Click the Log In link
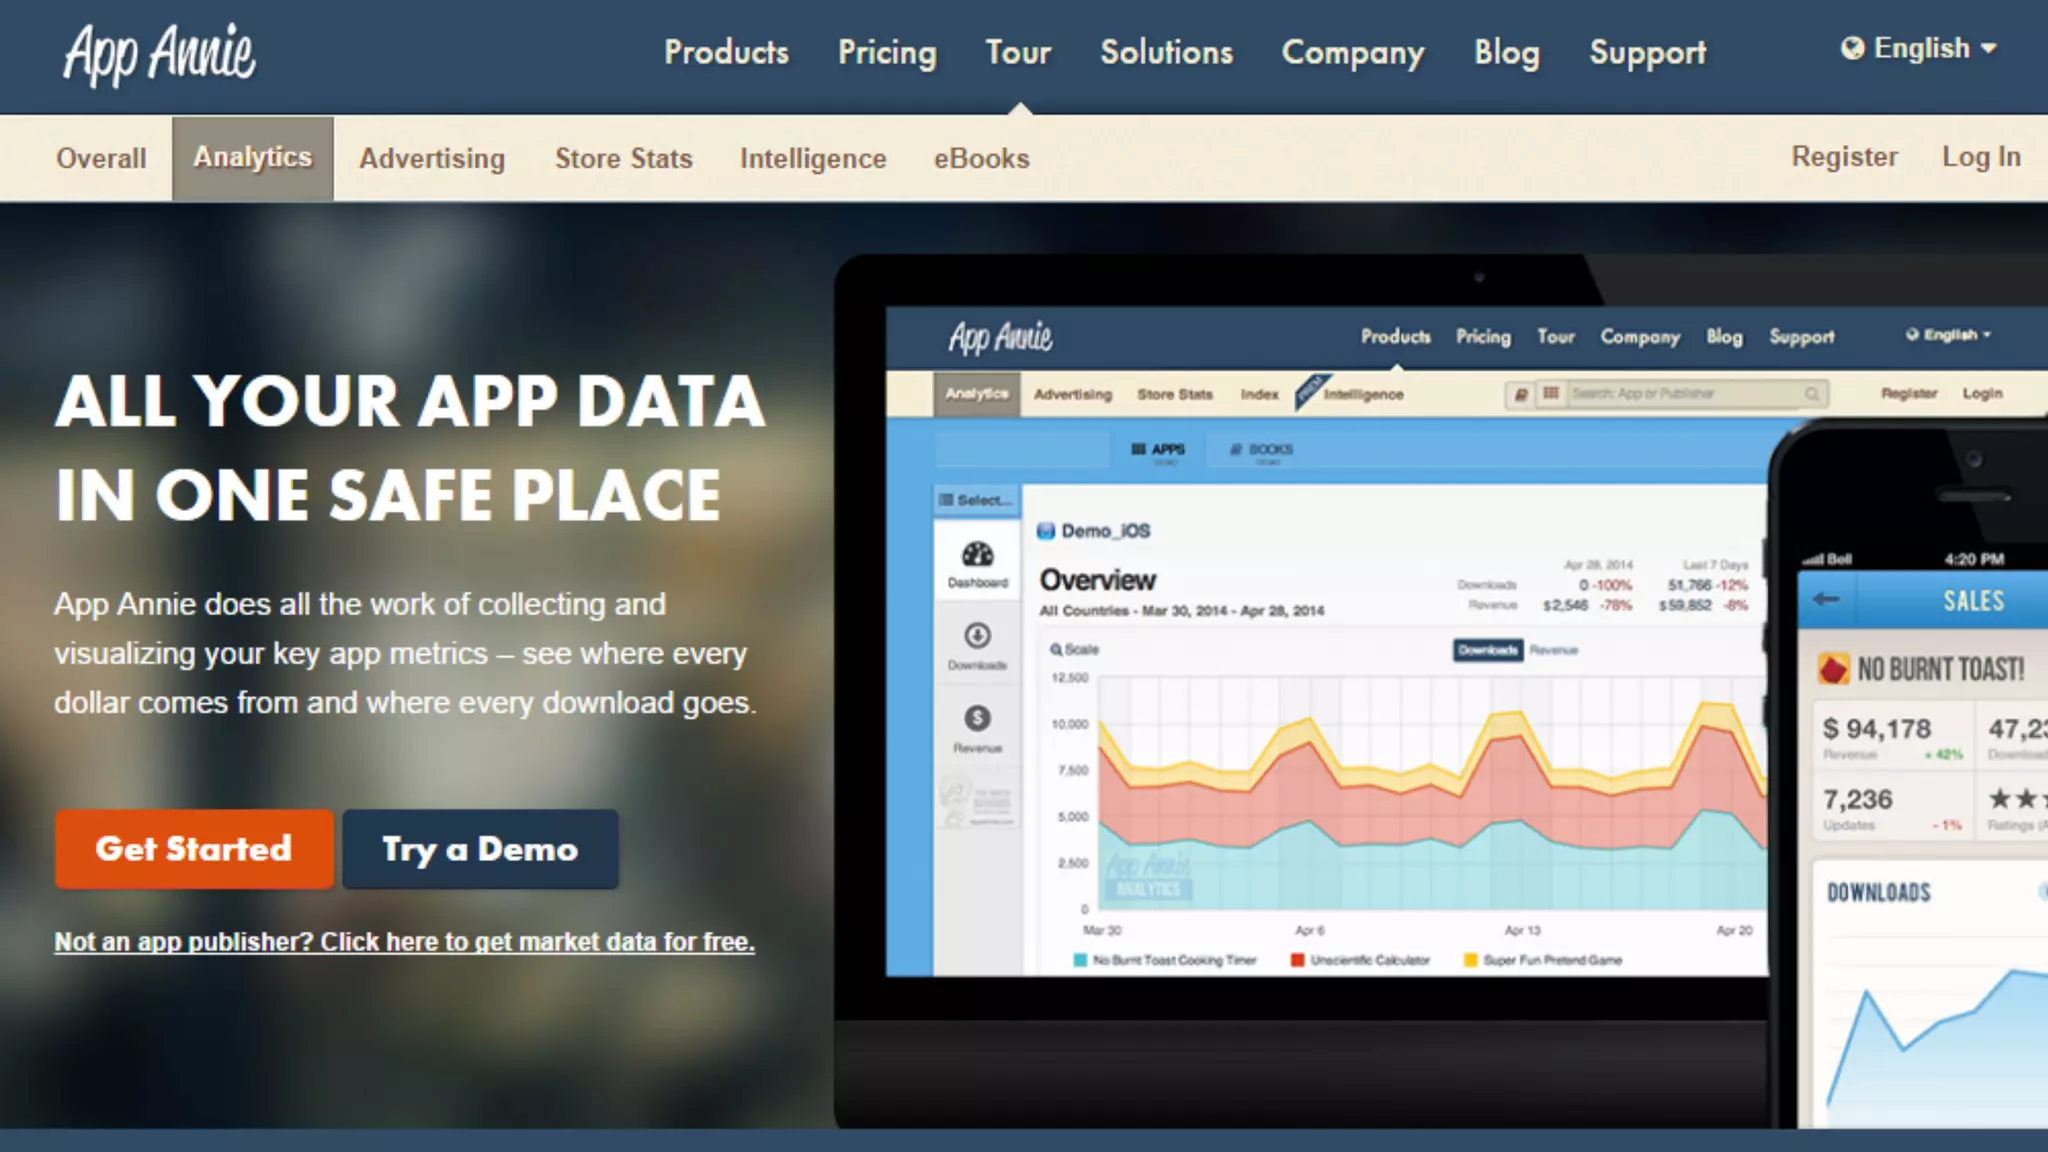The height and width of the screenshot is (1152, 2048). pos(1981,157)
